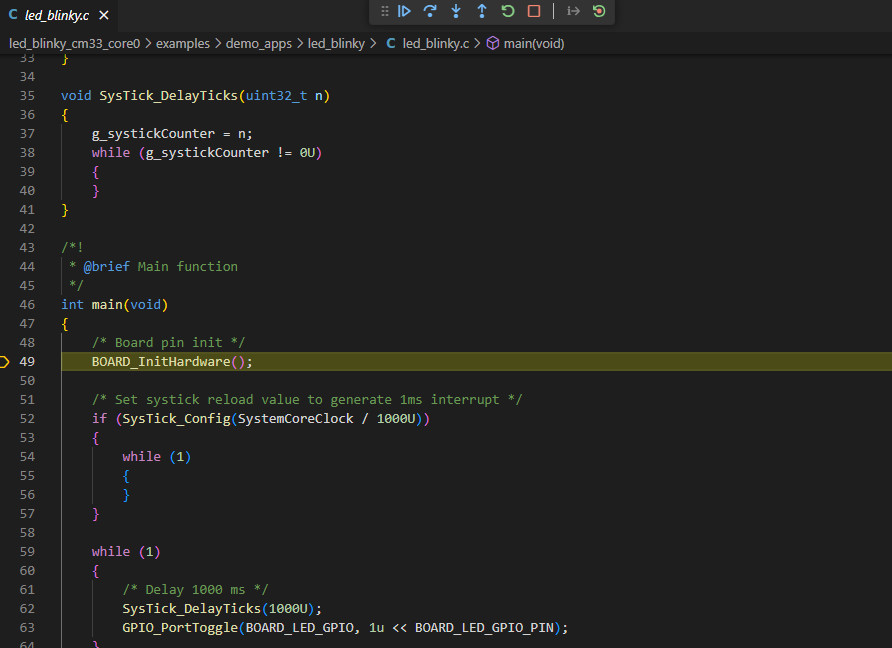
Task: Click the step instruction icon after the separator
Action: (x=572, y=11)
